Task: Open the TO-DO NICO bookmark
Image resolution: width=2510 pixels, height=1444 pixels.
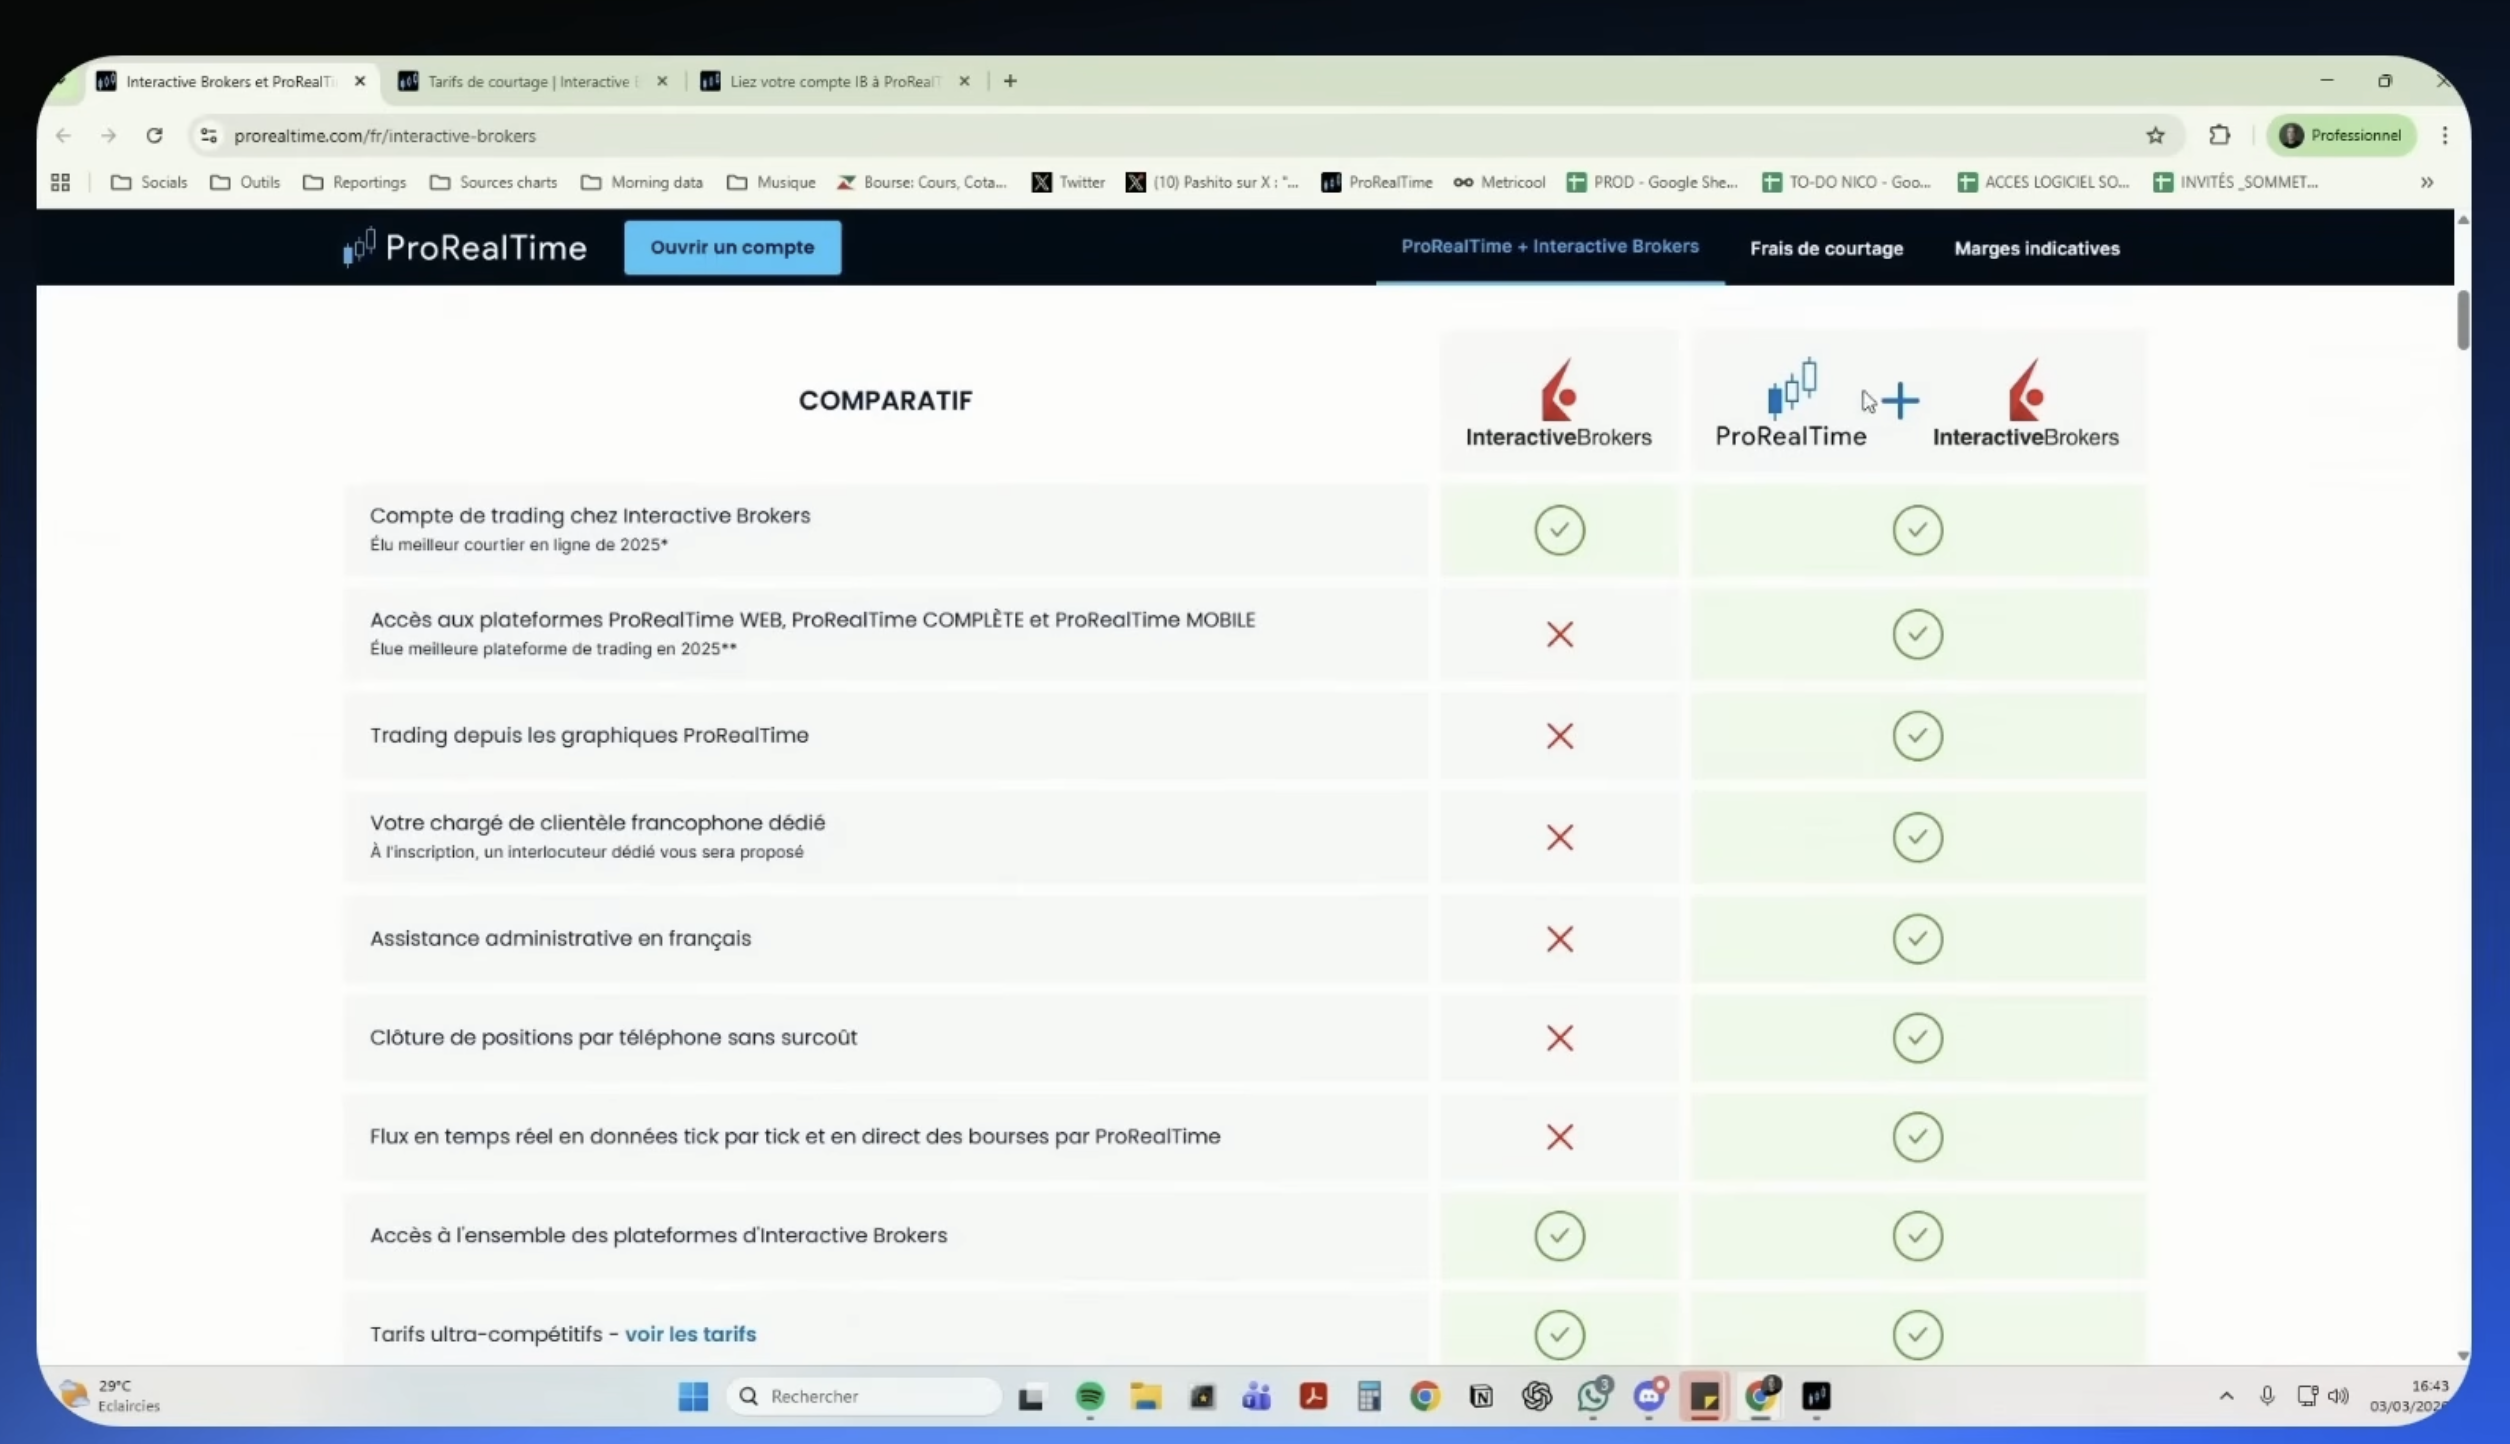Action: (1846, 182)
